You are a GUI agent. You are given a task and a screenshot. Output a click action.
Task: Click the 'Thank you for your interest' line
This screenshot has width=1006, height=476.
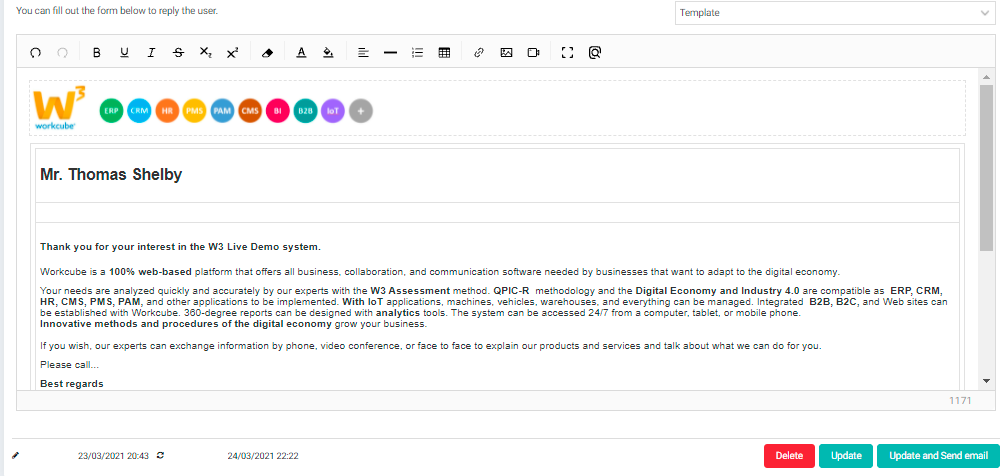180,246
